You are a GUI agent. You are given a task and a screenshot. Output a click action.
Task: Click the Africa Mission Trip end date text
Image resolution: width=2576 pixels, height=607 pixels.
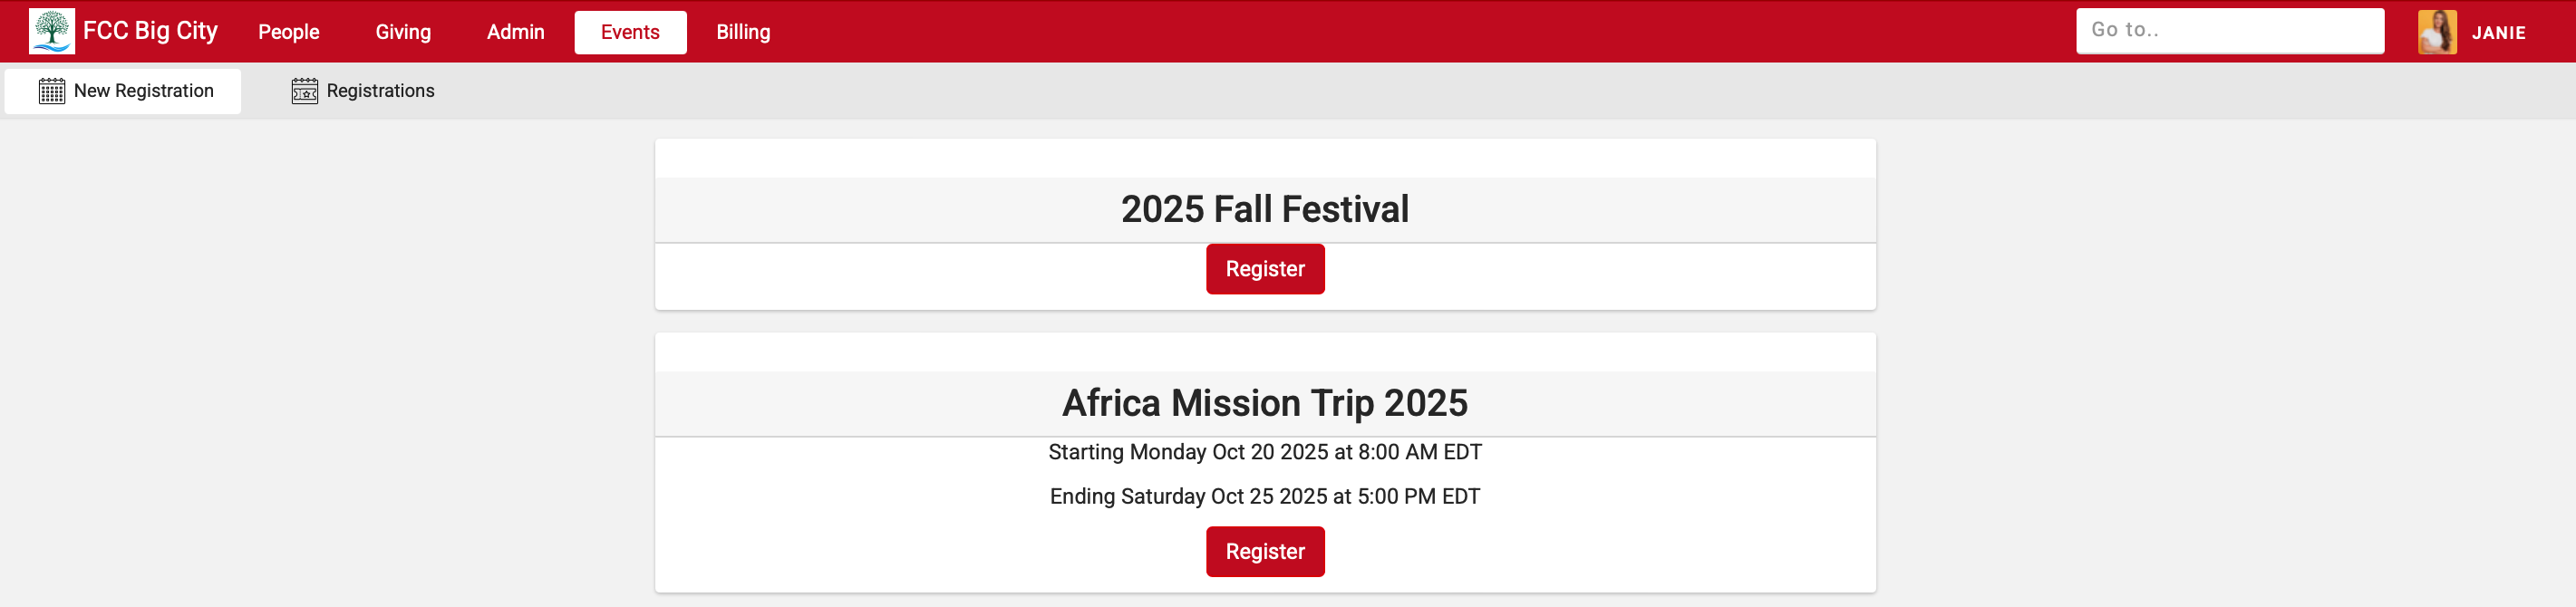tap(1264, 496)
